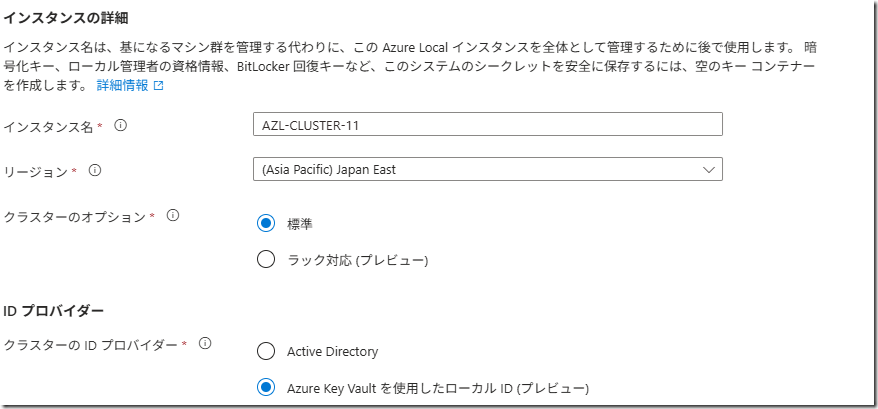Open the リージョン combo box showing Japan East
Viewport: 878px width, 409px height.
(480, 170)
